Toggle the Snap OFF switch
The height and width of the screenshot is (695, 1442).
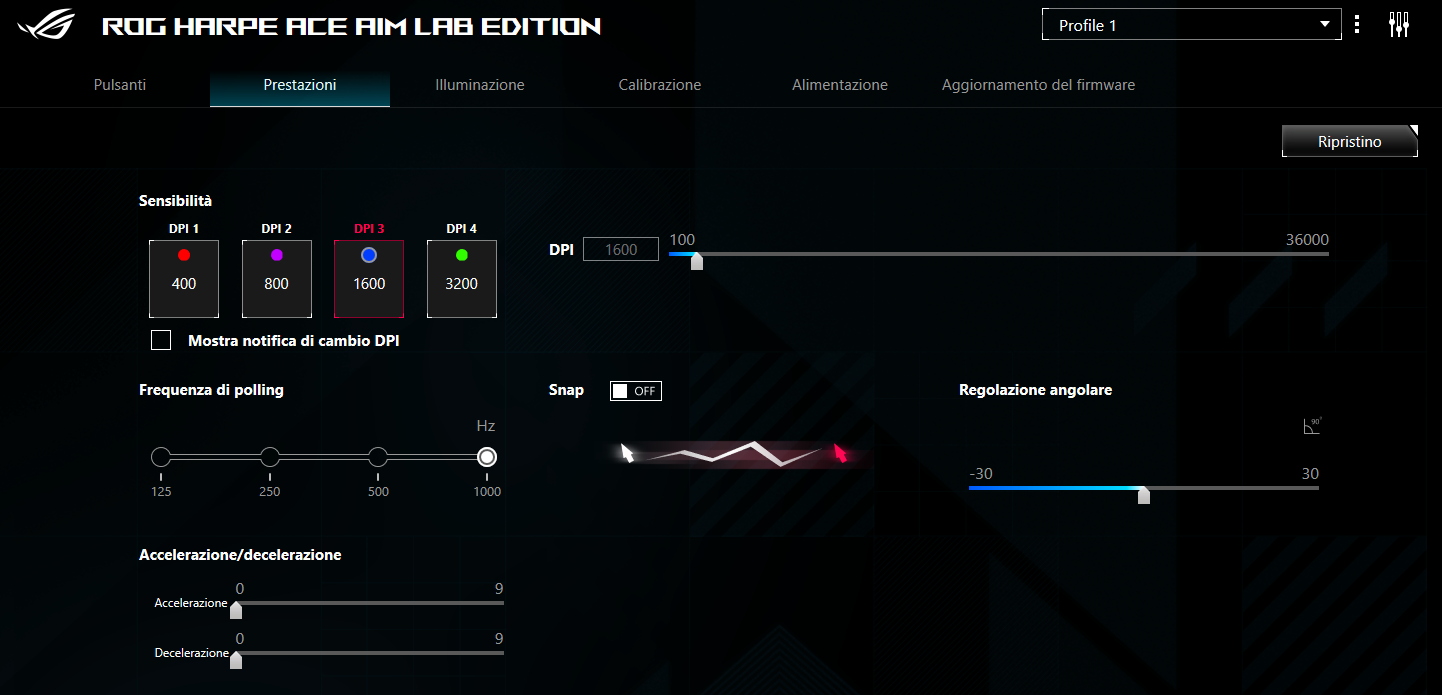(636, 390)
